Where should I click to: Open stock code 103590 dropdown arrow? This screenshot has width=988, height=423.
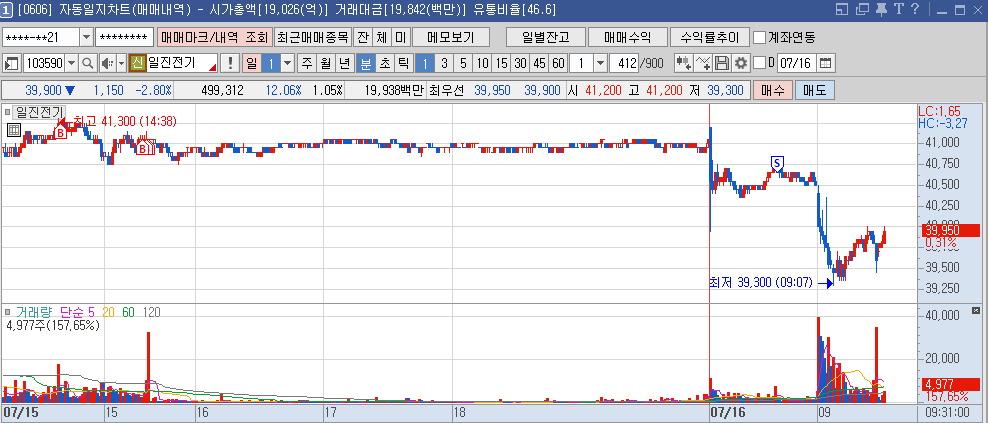[71, 63]
